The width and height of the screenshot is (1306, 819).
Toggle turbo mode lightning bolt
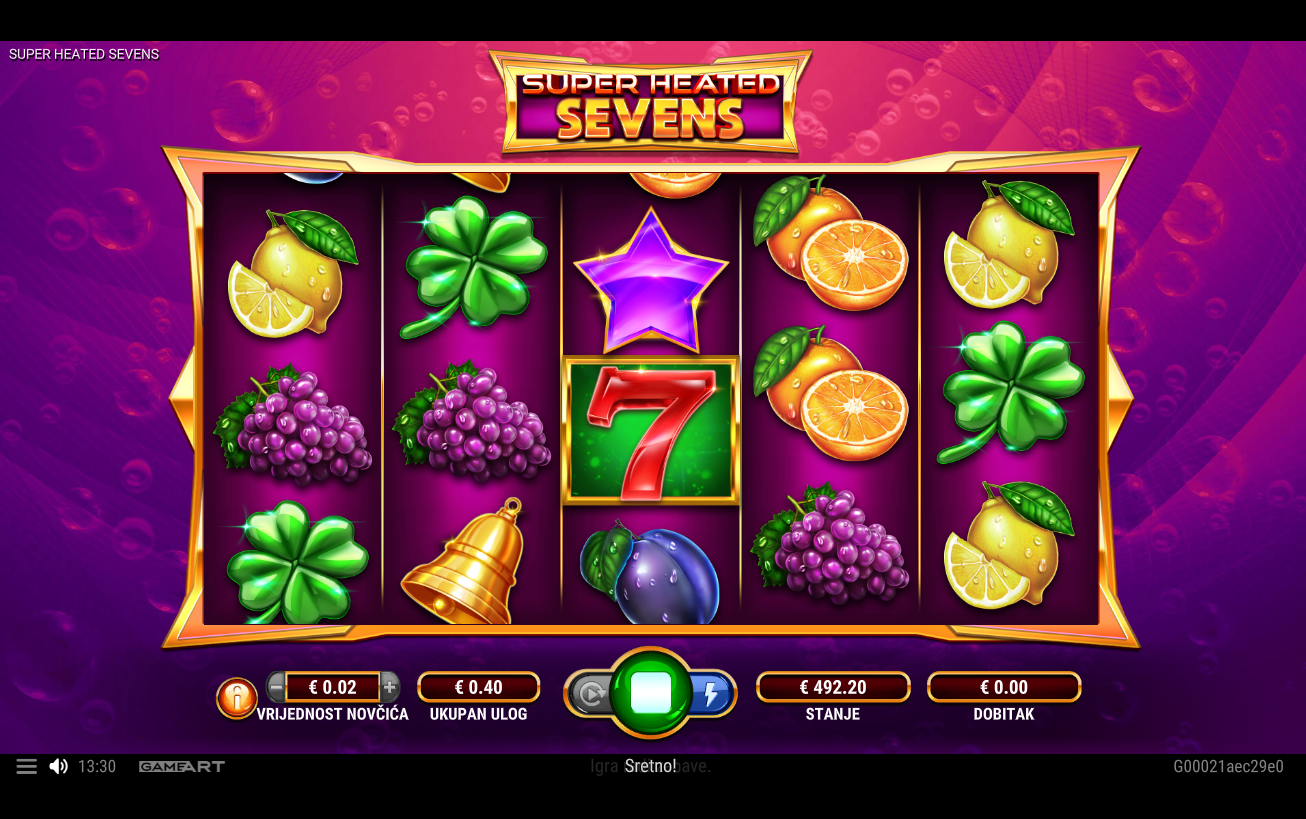coord(711,693)
